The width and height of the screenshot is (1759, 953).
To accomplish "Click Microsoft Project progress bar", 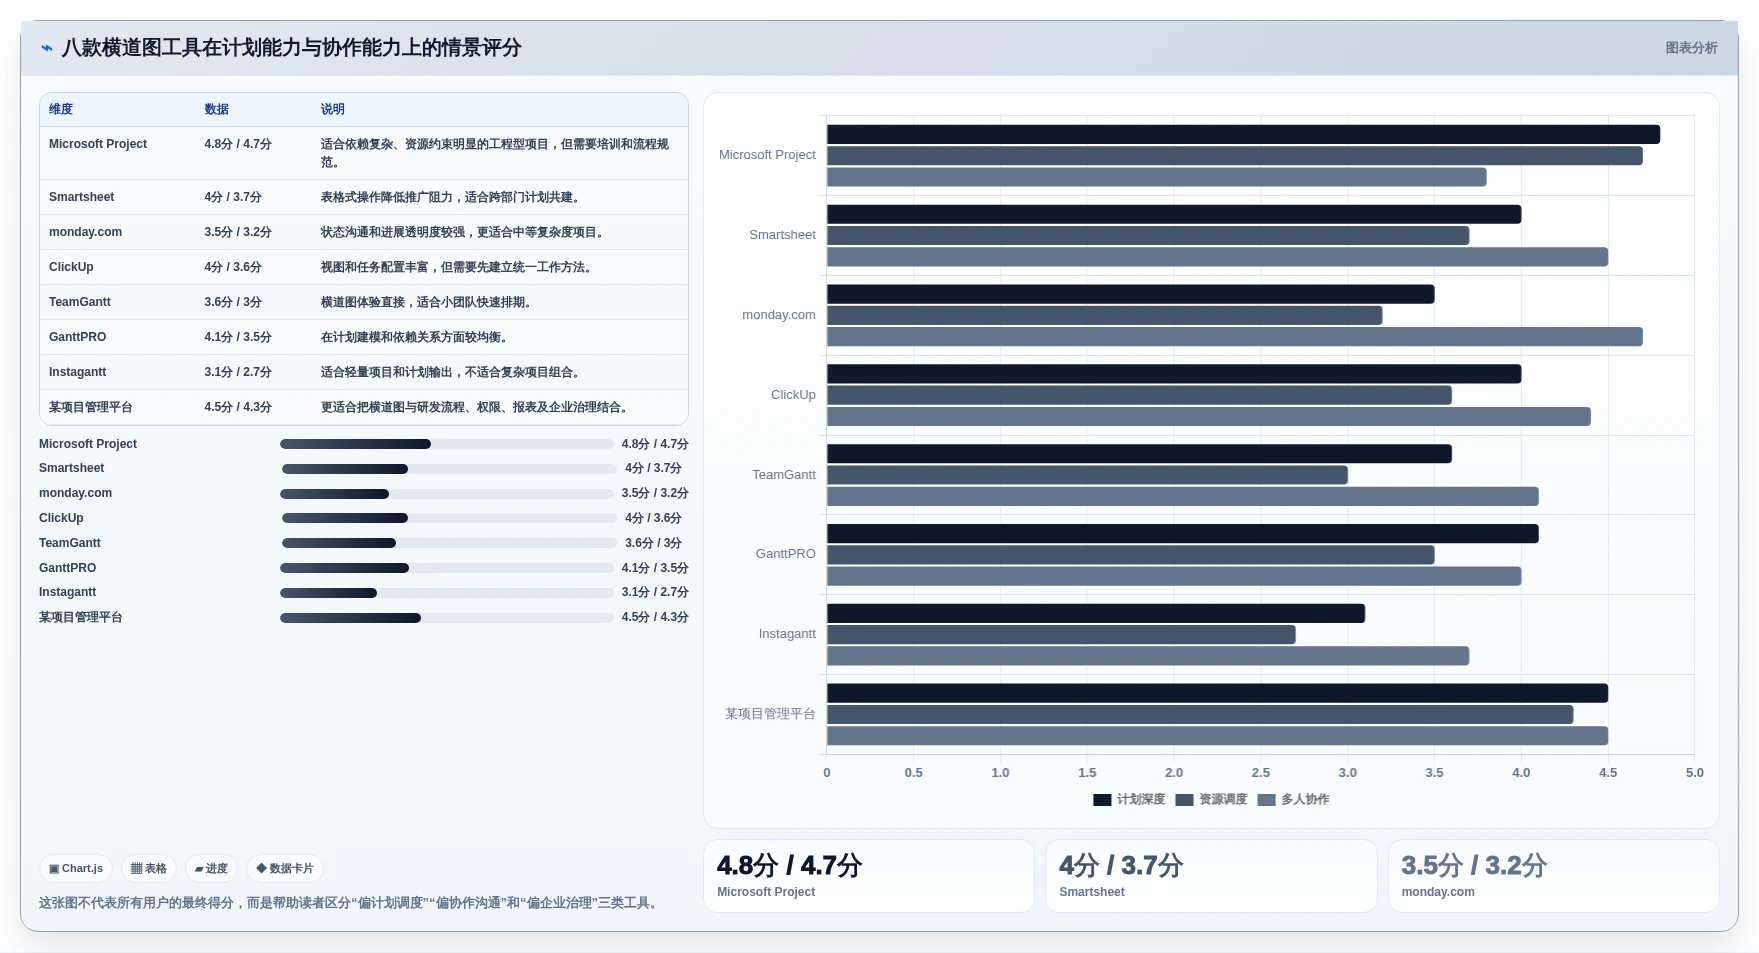I will pyautogui.click(x=447, y=444).
